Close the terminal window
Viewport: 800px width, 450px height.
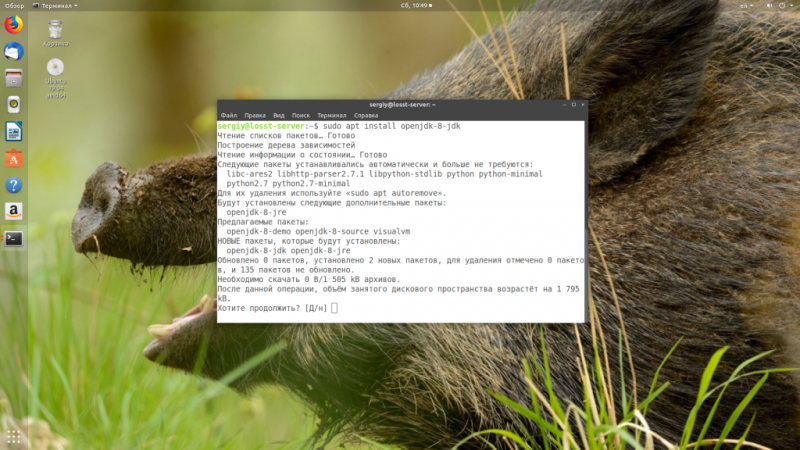[583, 105]
